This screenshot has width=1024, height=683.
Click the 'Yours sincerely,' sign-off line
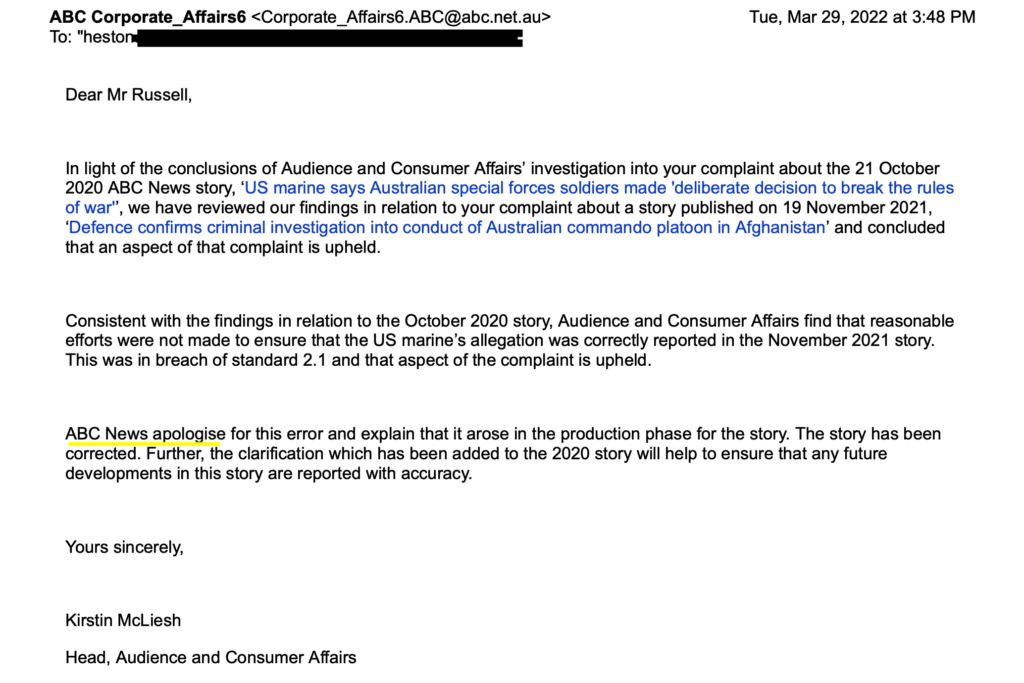tap(124, 546)
